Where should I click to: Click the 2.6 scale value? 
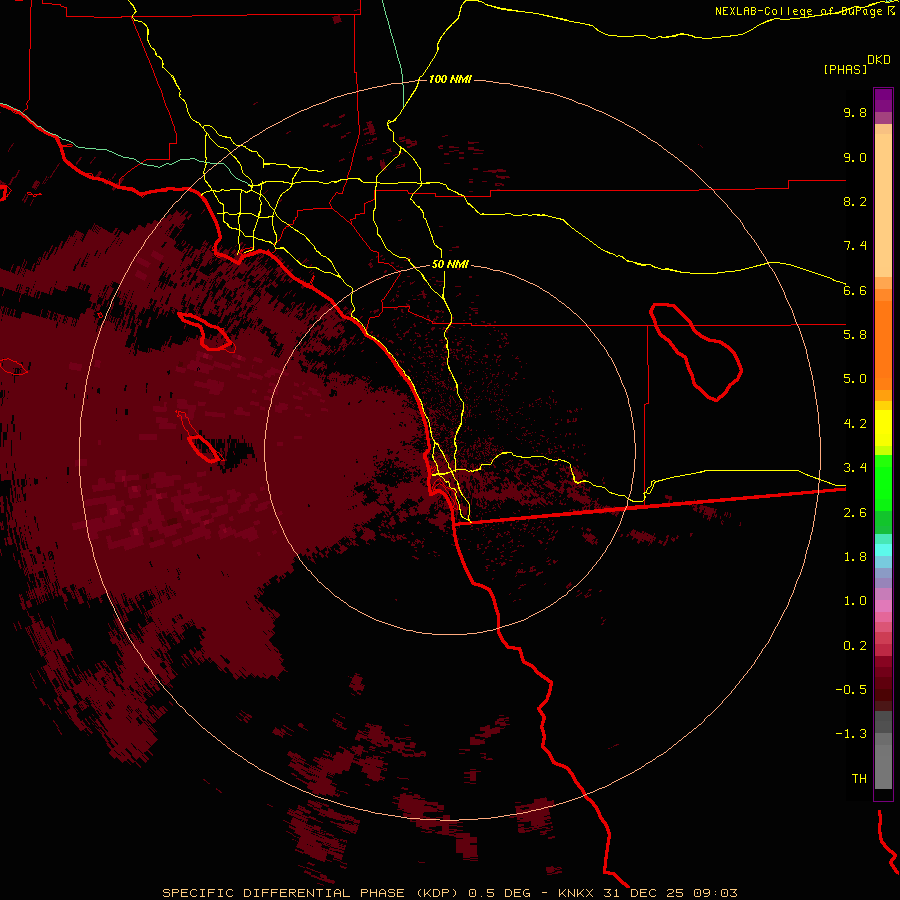[855, 513]
